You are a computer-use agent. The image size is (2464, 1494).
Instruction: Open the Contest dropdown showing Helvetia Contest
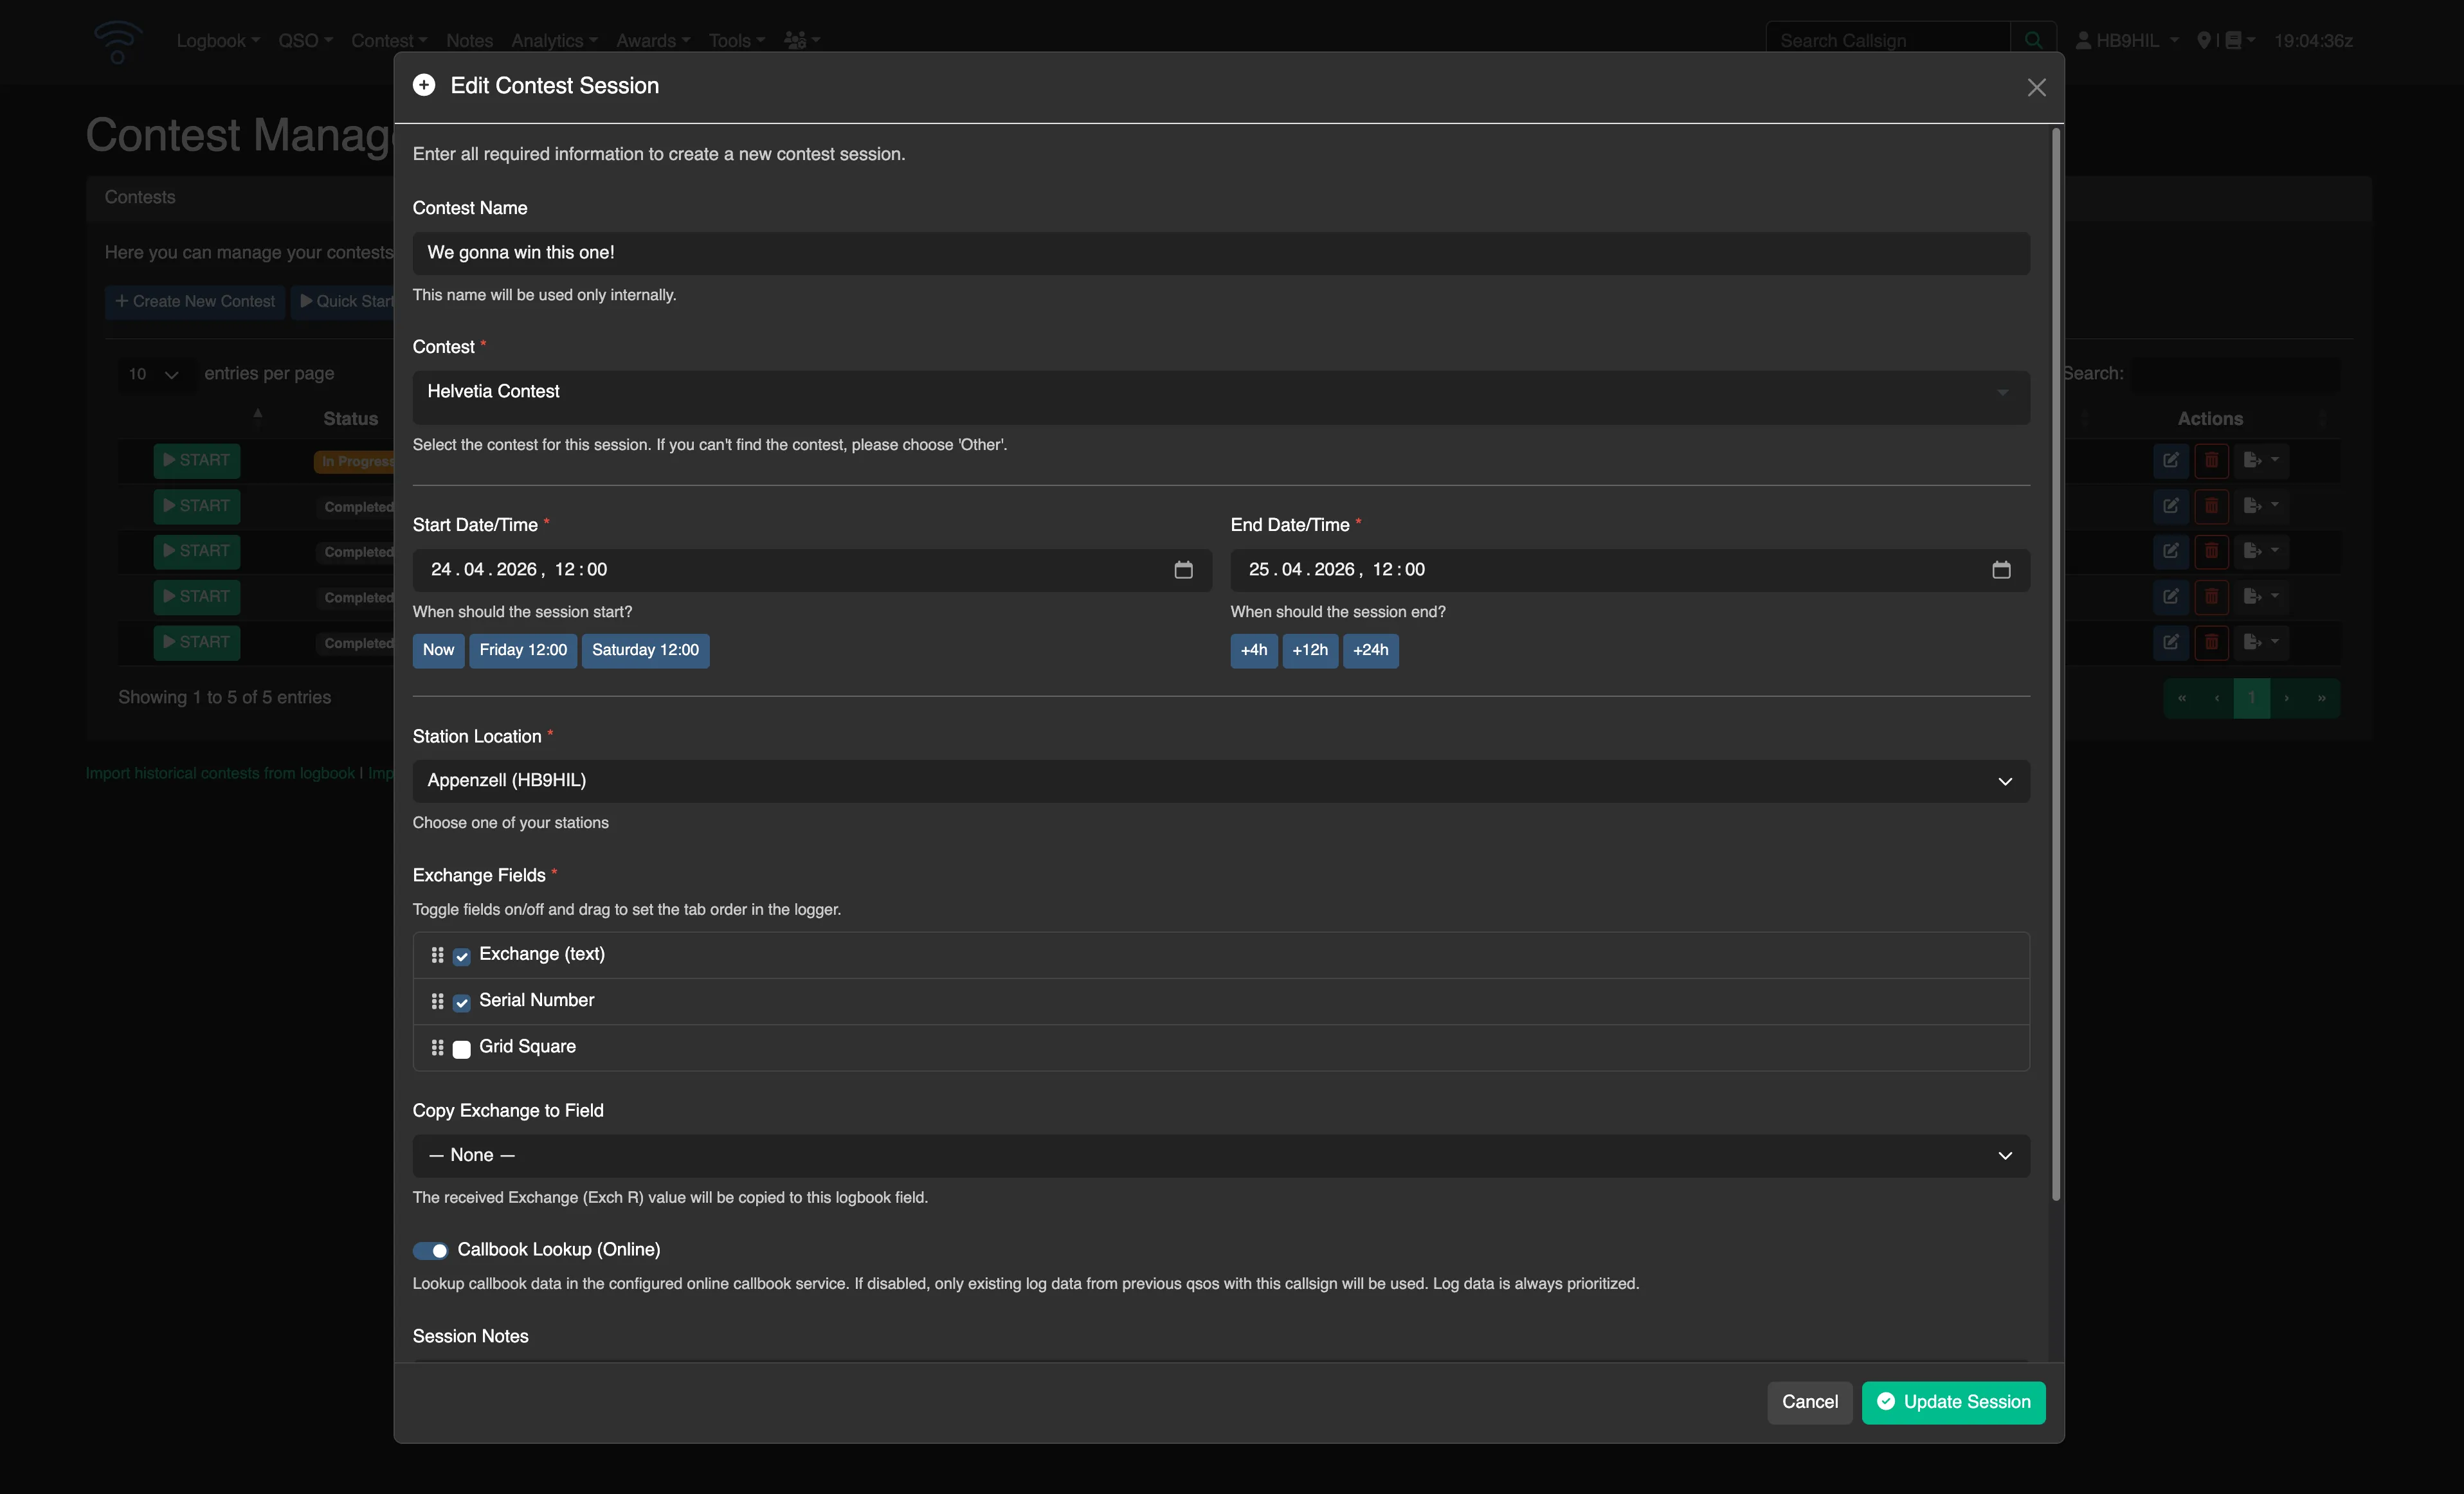click(x=1221, y=397)
